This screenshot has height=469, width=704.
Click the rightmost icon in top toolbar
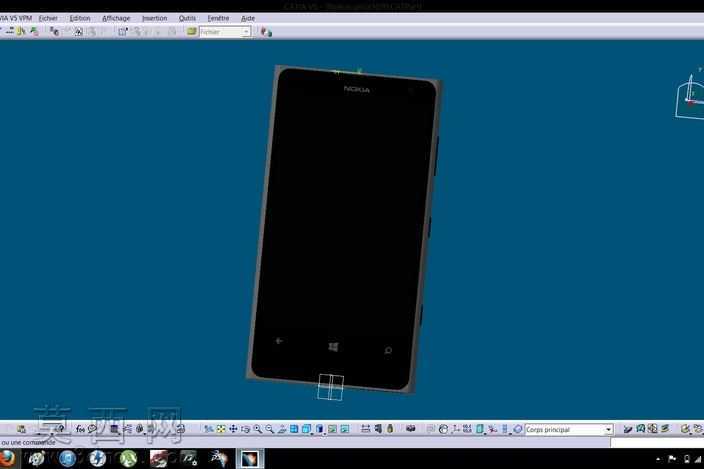266,31
